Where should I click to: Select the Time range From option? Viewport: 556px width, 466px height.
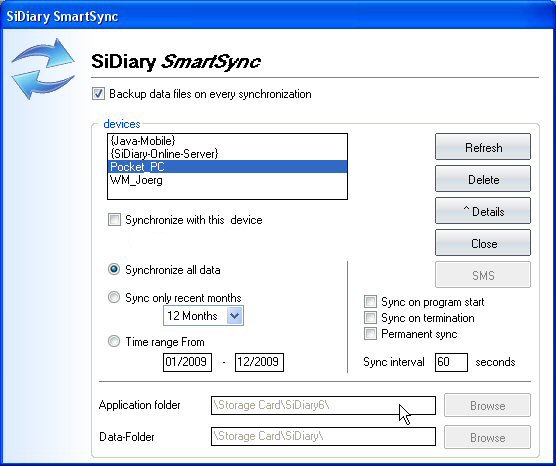pyautogui.click(x=114, y=342)
